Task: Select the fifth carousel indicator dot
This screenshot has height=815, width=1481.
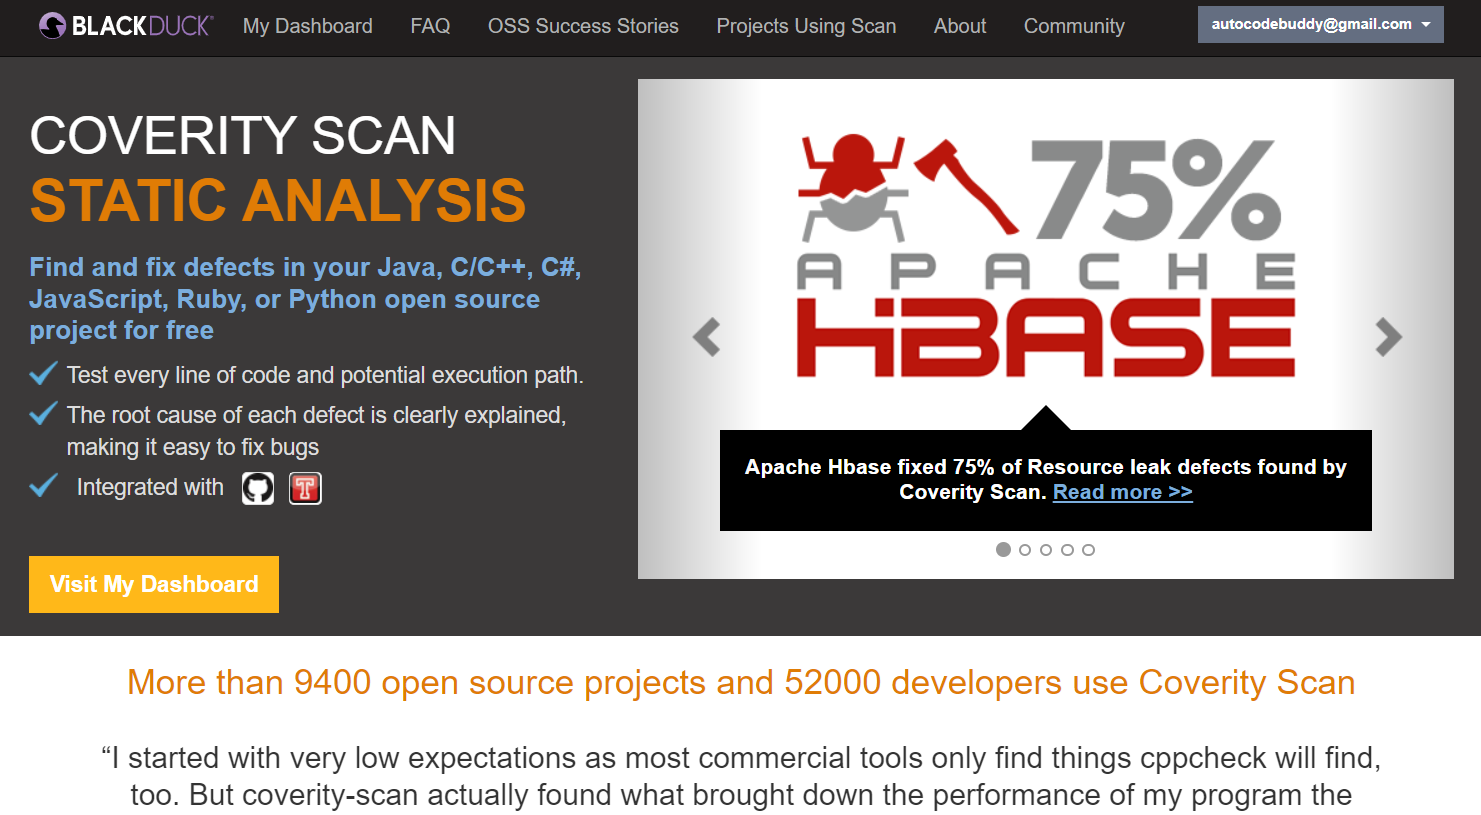Action: click(1089, 550)
